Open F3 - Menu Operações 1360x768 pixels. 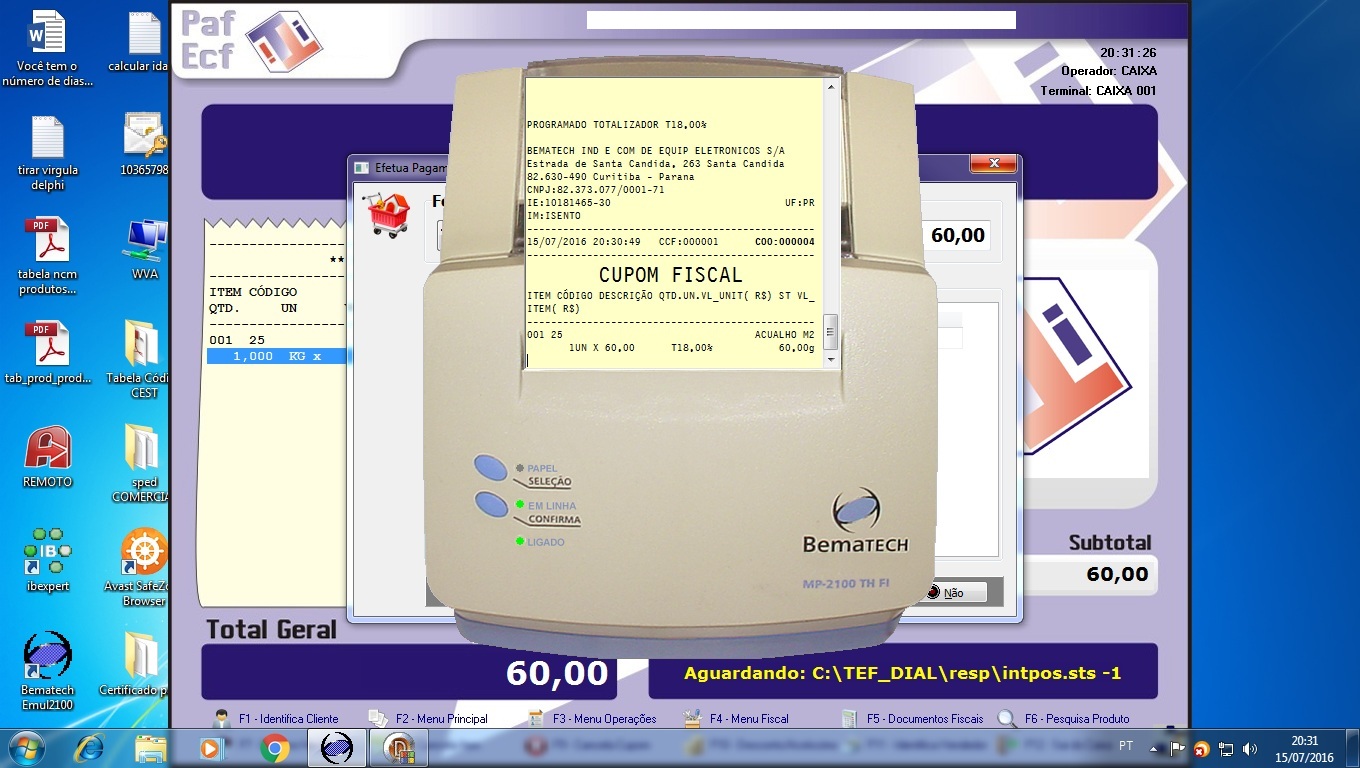tap(591, 718)
